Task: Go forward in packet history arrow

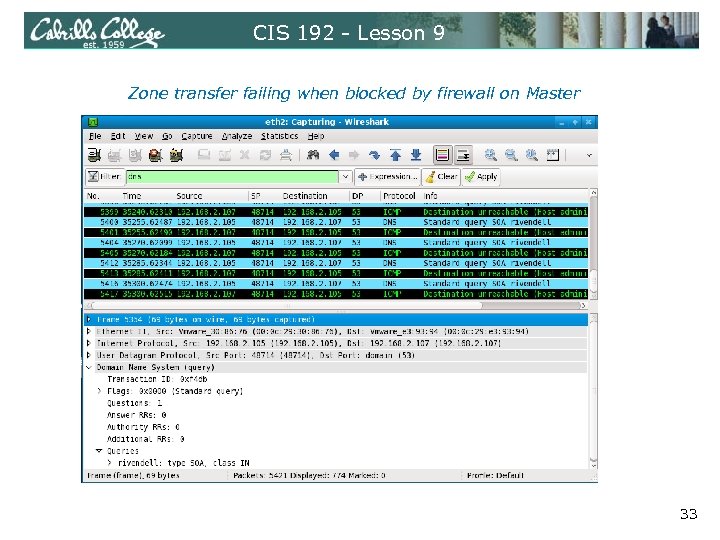Action: point(354,155)
